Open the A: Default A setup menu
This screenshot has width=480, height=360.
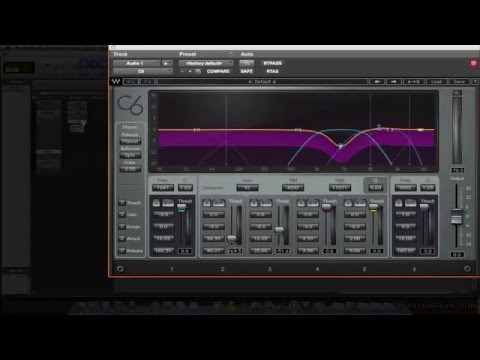coord(262,81)
